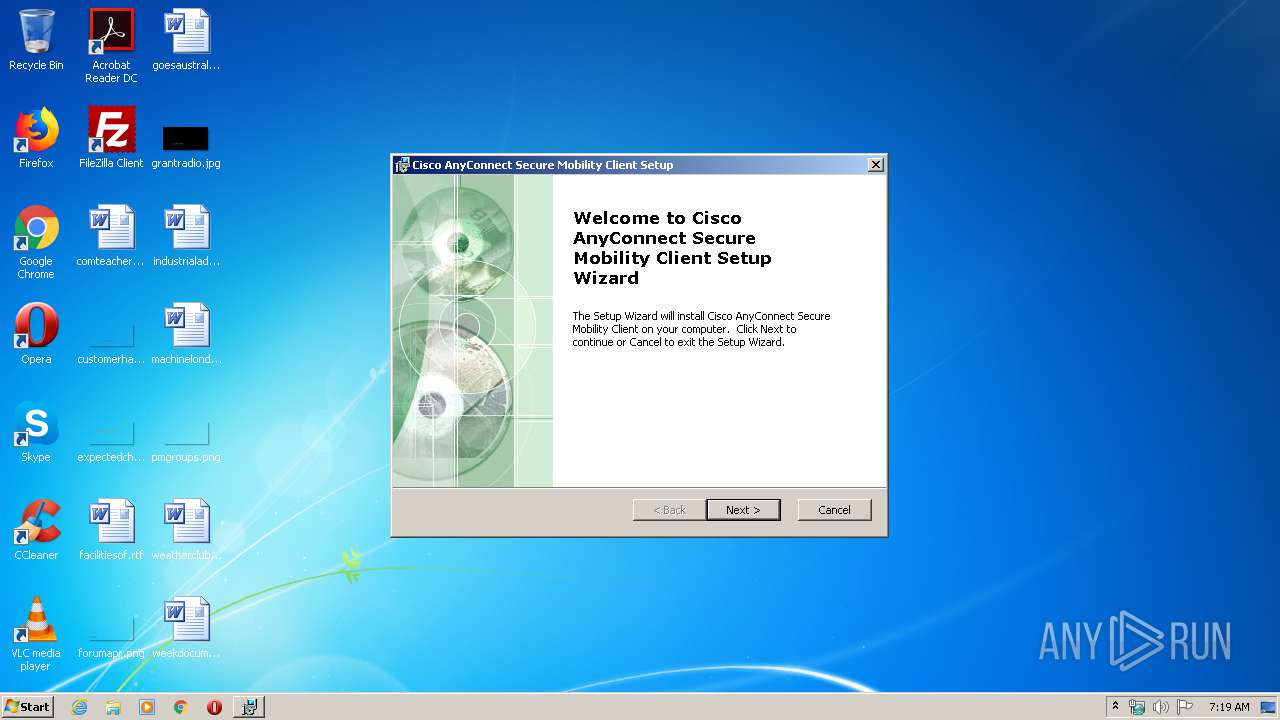Launch the VLC media player shortcut
Image resolution: width=1280 pixels, height=720 pixels.
point(36,634)
